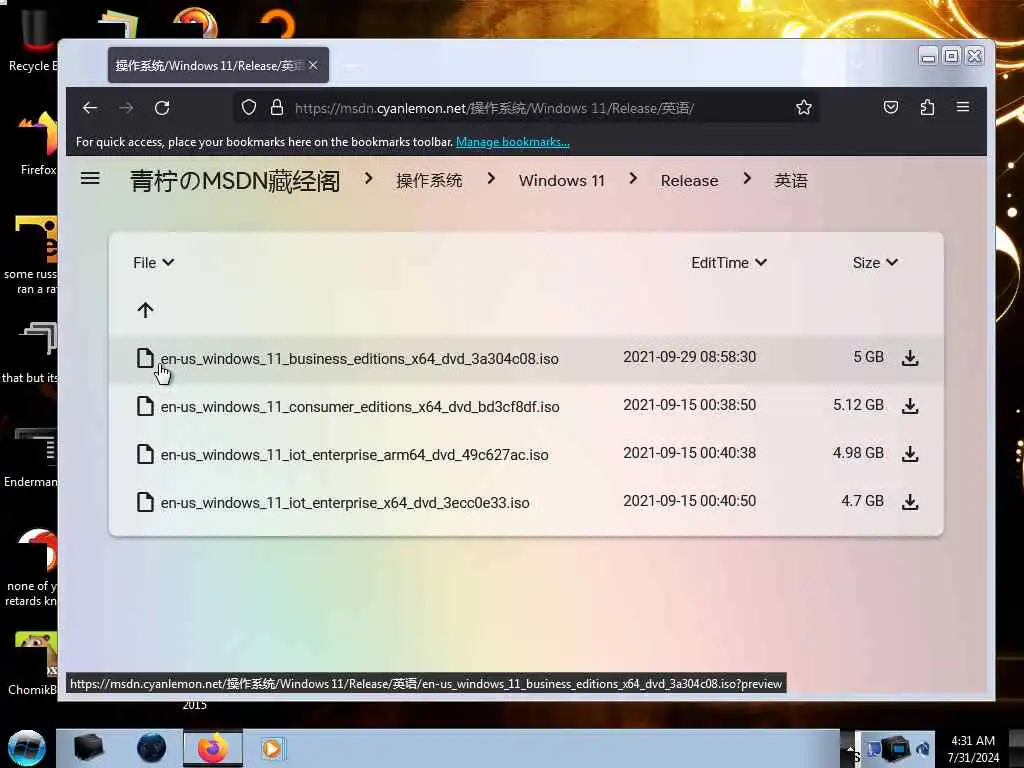Click the 4.7 GB size value
The image size is (1024, 768).
click(862, 501)
